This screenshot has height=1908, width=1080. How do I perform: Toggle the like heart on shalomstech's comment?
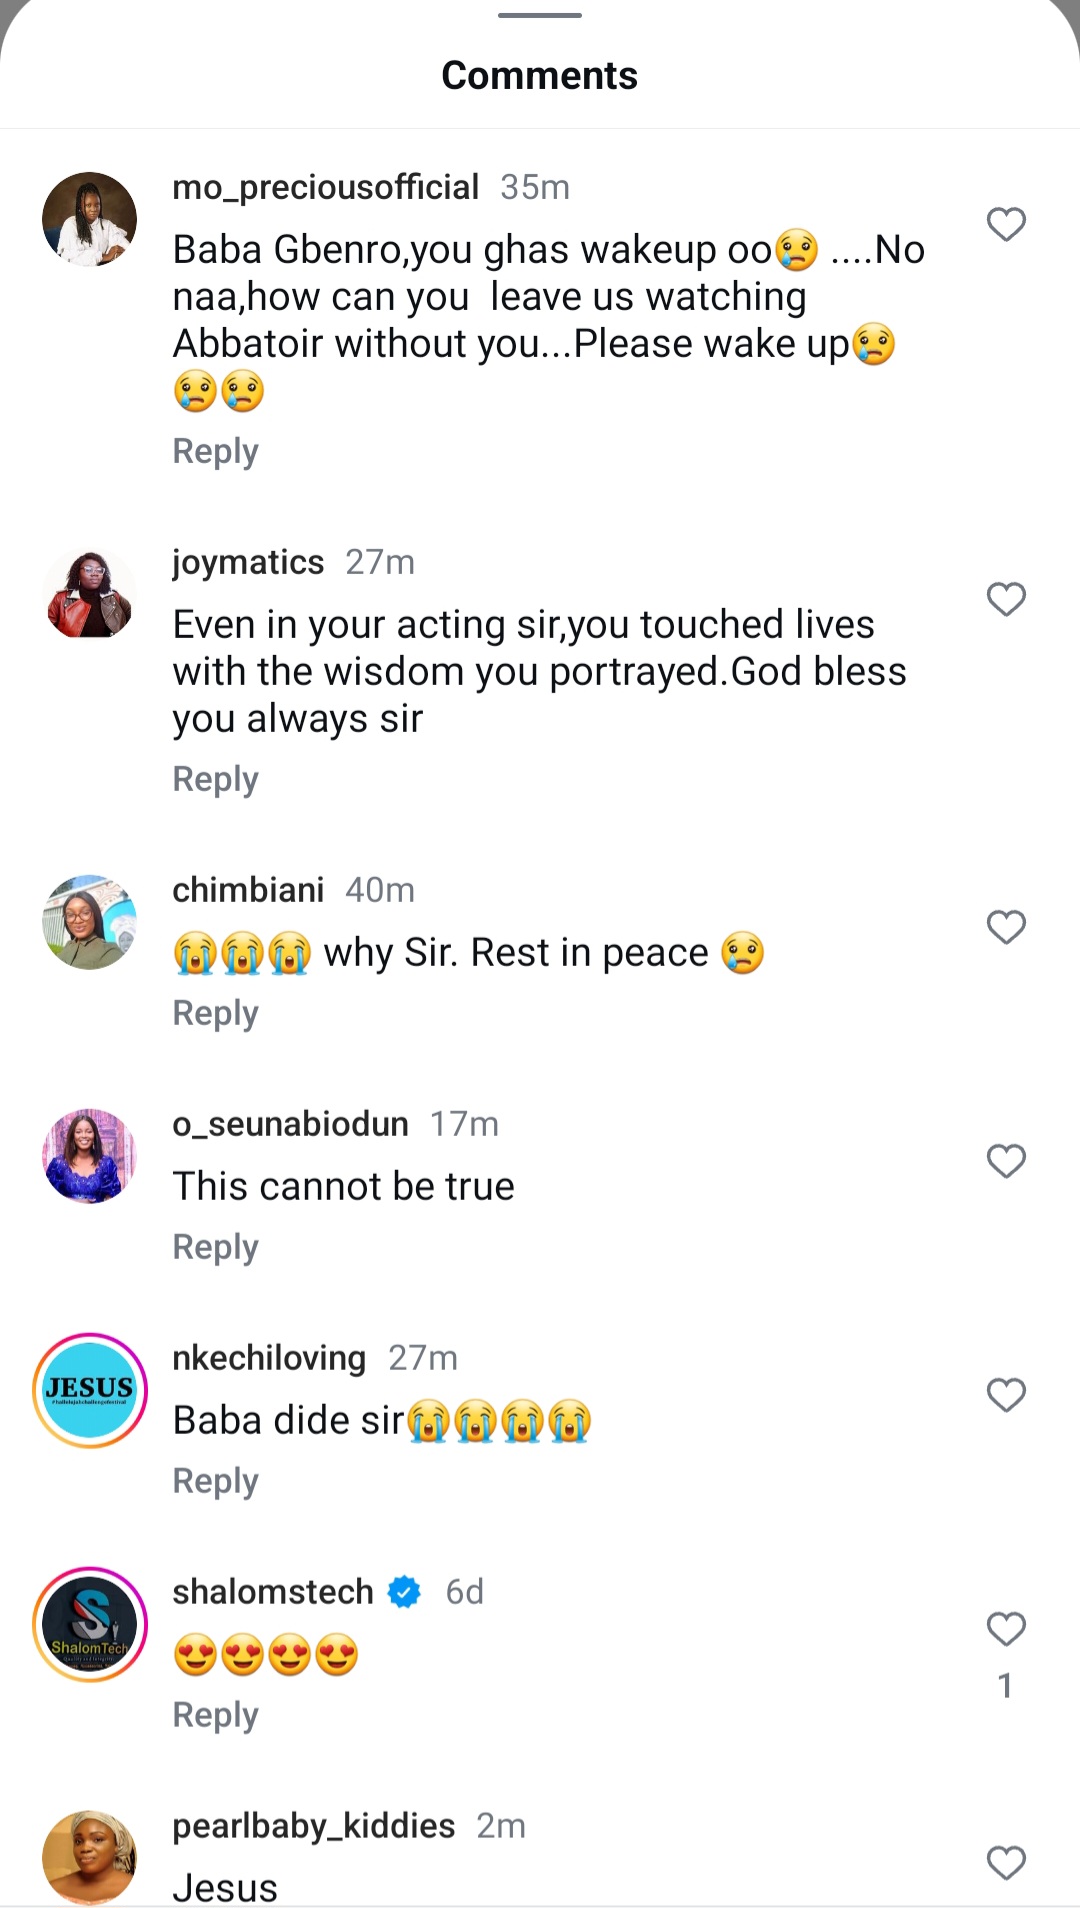[1006, 1629]
